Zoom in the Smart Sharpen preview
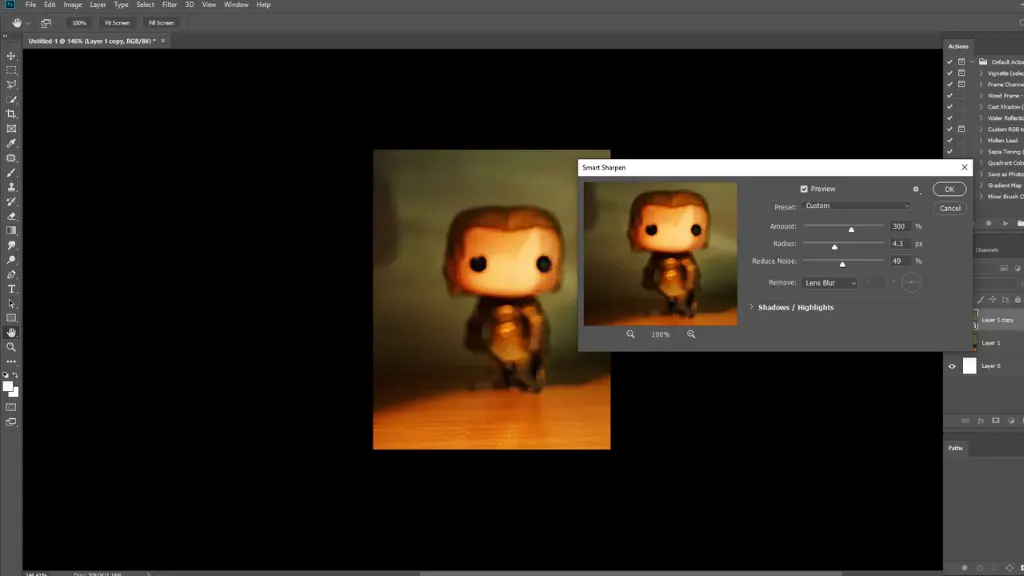1024x576 pixels. pyautogui.click(x=691, y=334)
